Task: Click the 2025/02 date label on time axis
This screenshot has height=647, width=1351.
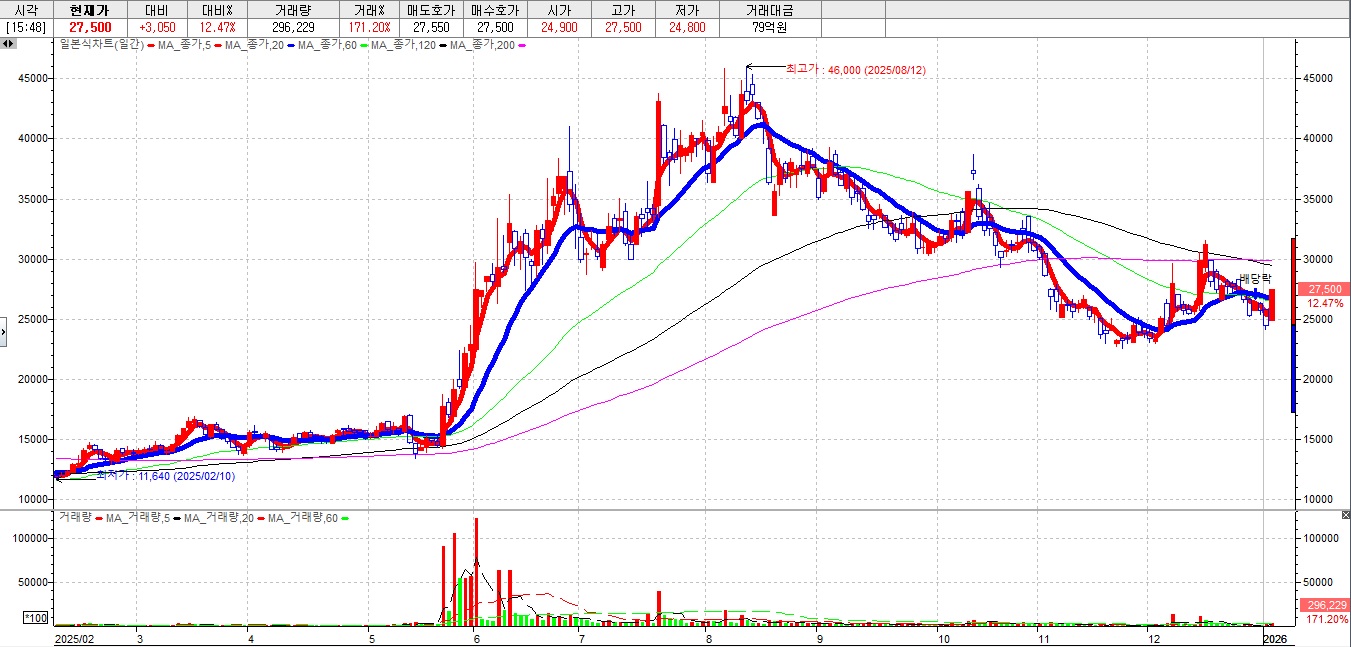Action: click(74, 637)
